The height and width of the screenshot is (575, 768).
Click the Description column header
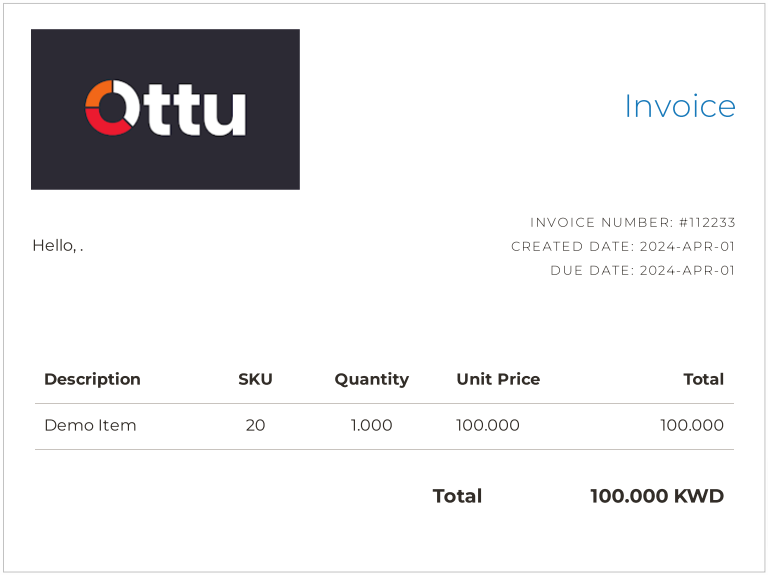tap(92, 379)
